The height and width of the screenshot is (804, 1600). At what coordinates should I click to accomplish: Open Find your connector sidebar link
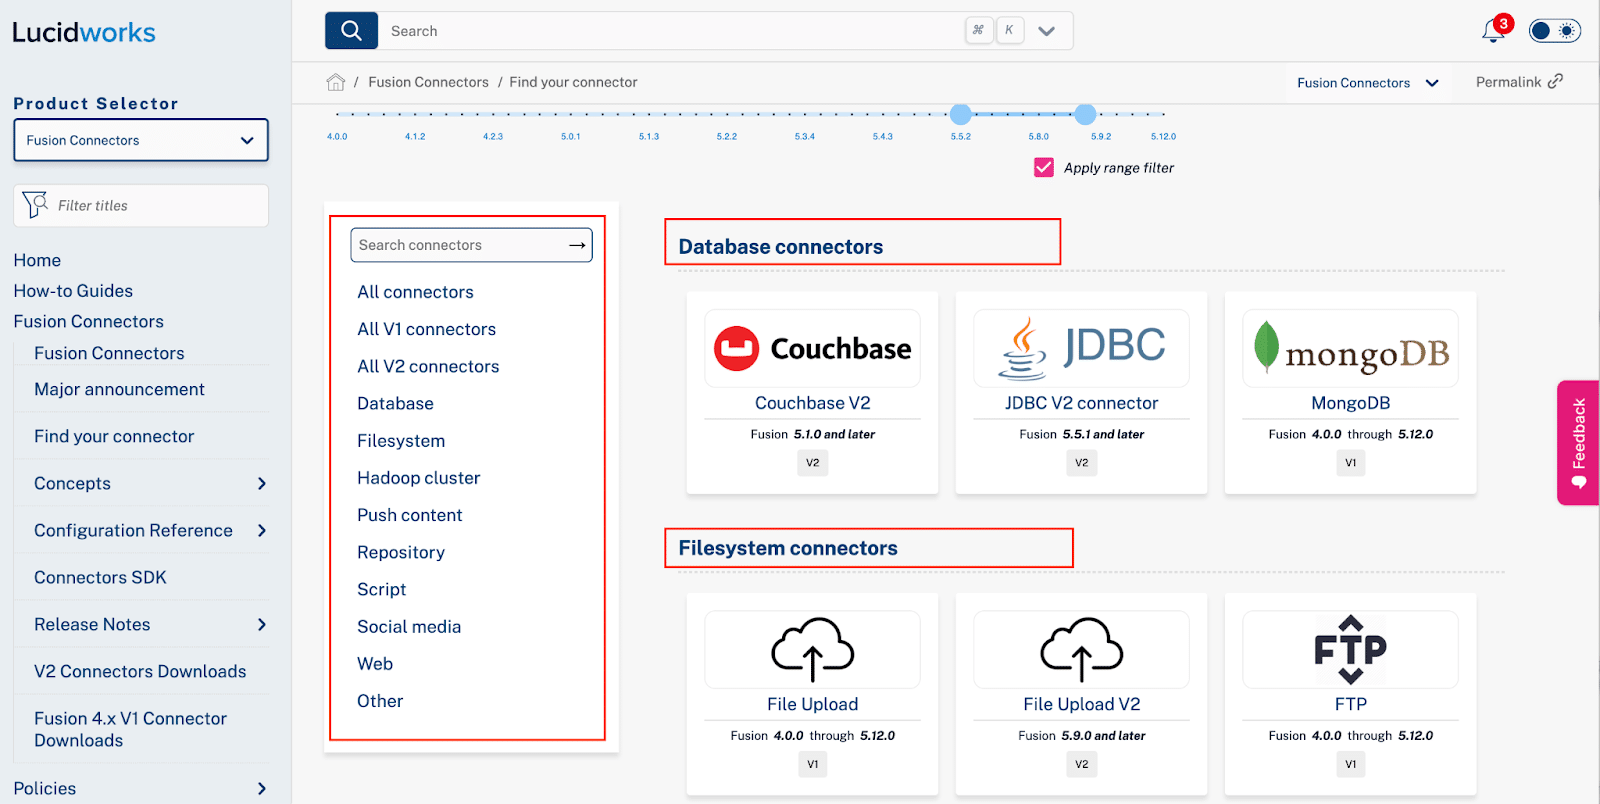[x=114, y=436]
